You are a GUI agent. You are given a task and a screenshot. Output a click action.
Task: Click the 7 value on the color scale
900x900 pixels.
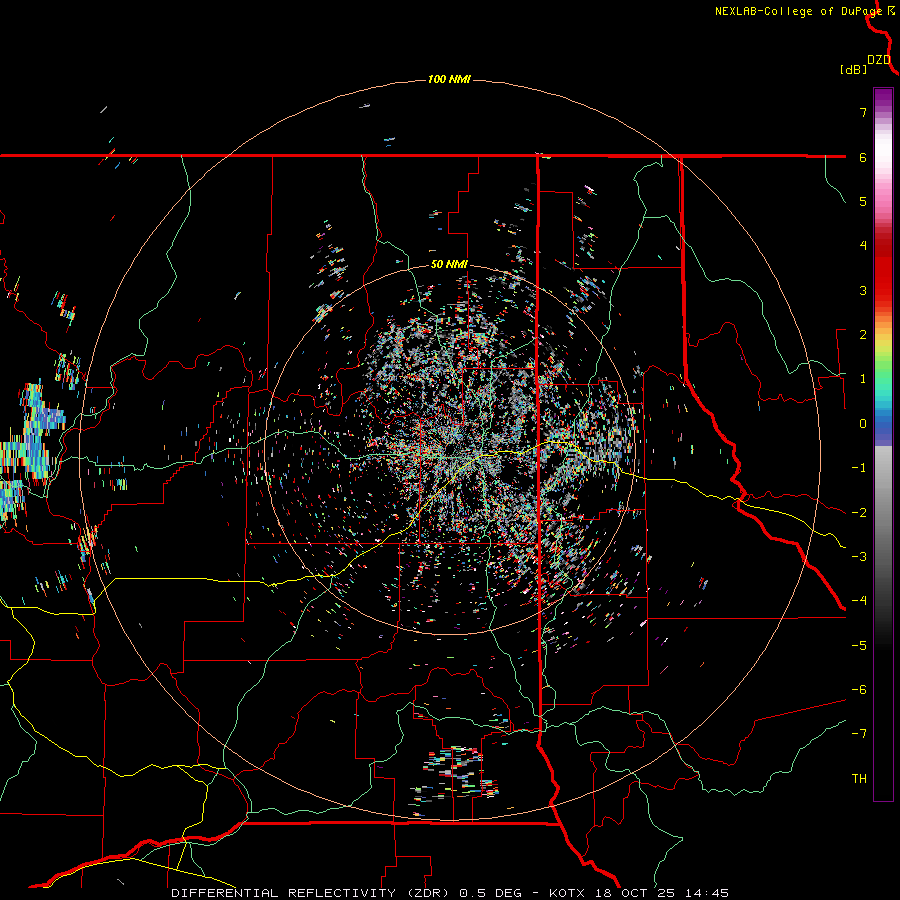pyautogui.click(x=863, y=112)
